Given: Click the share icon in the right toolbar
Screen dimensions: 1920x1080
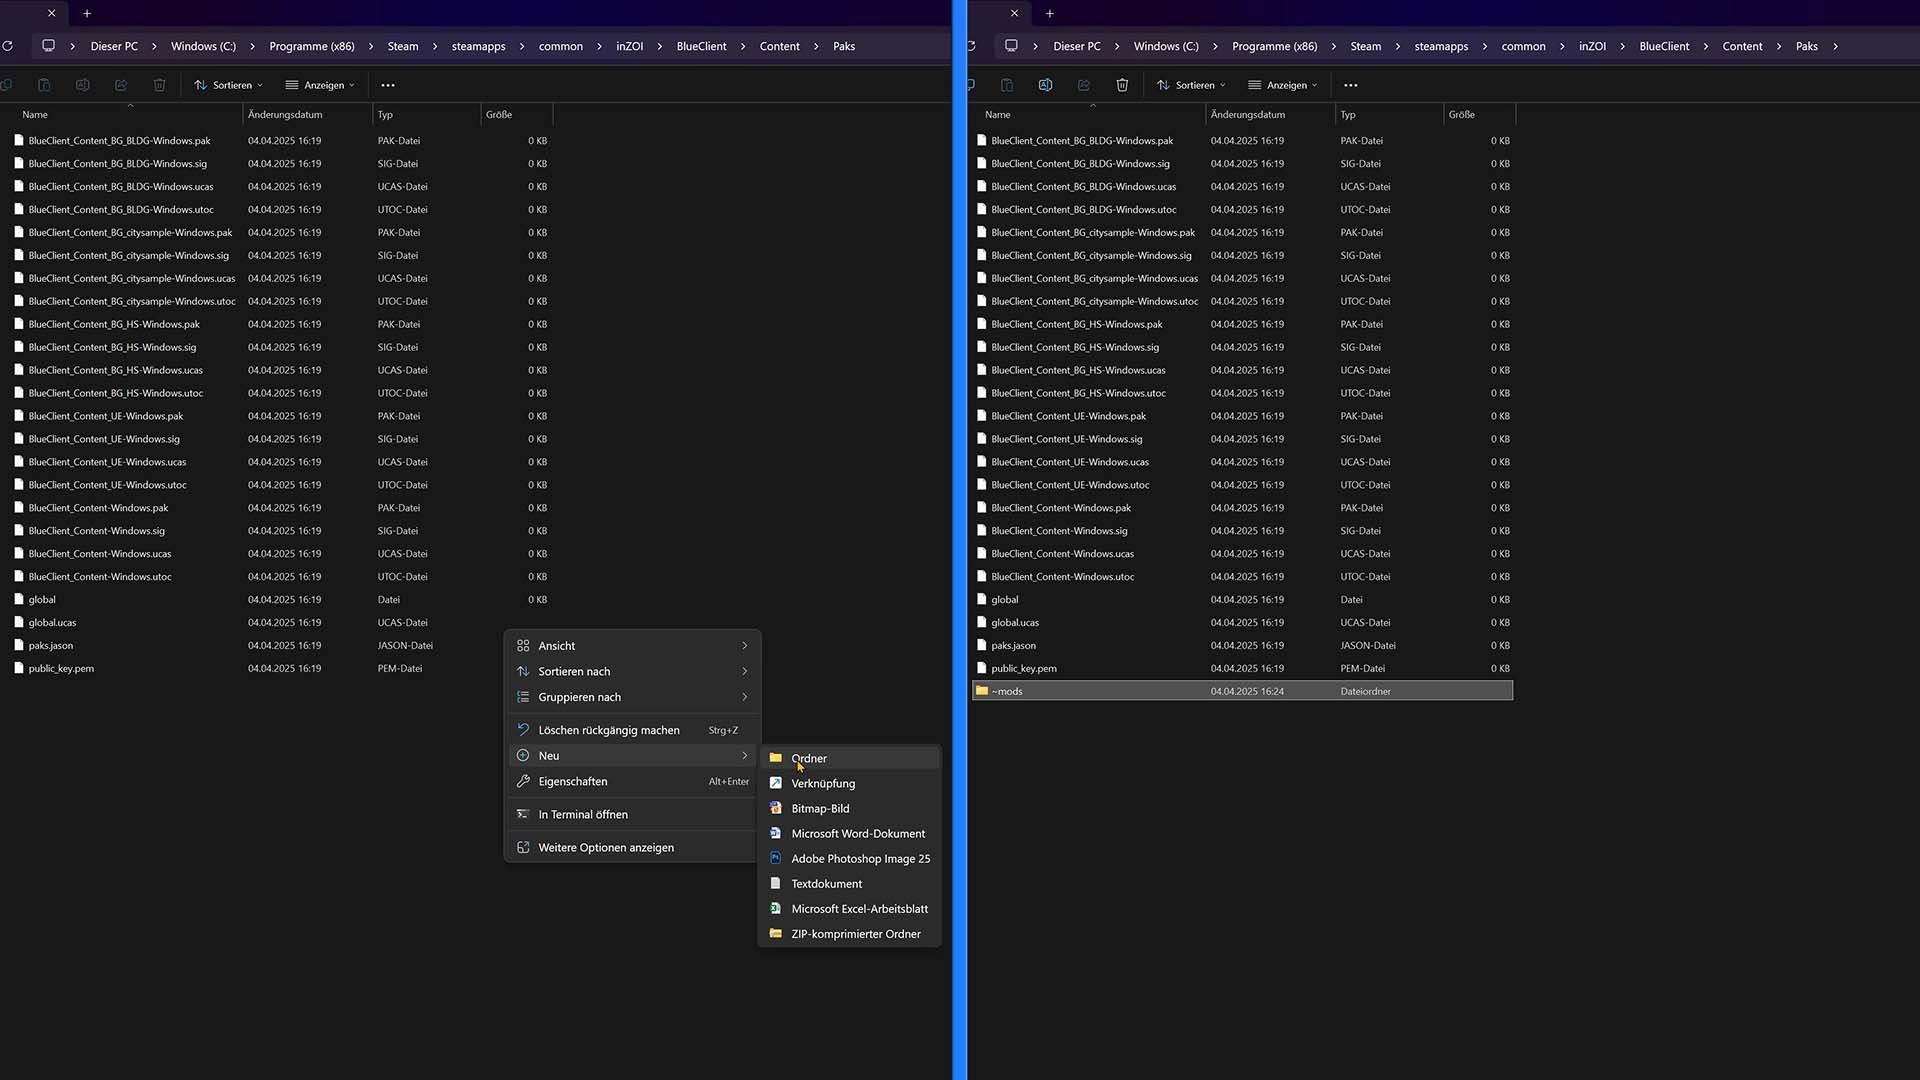Looking at the screenshot, I should 1084,85.
